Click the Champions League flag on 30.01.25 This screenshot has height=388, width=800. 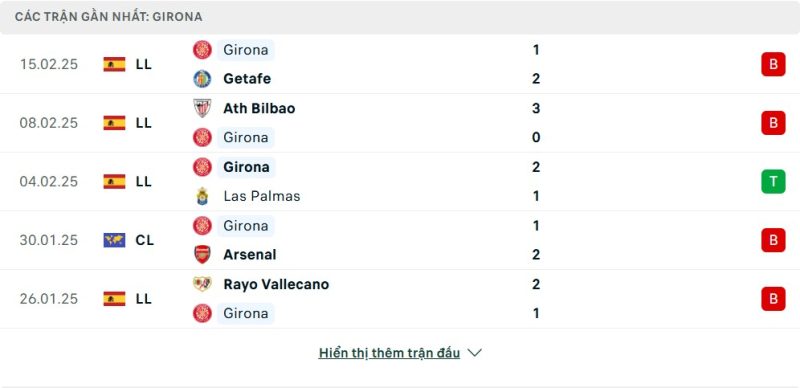[114, 240]
